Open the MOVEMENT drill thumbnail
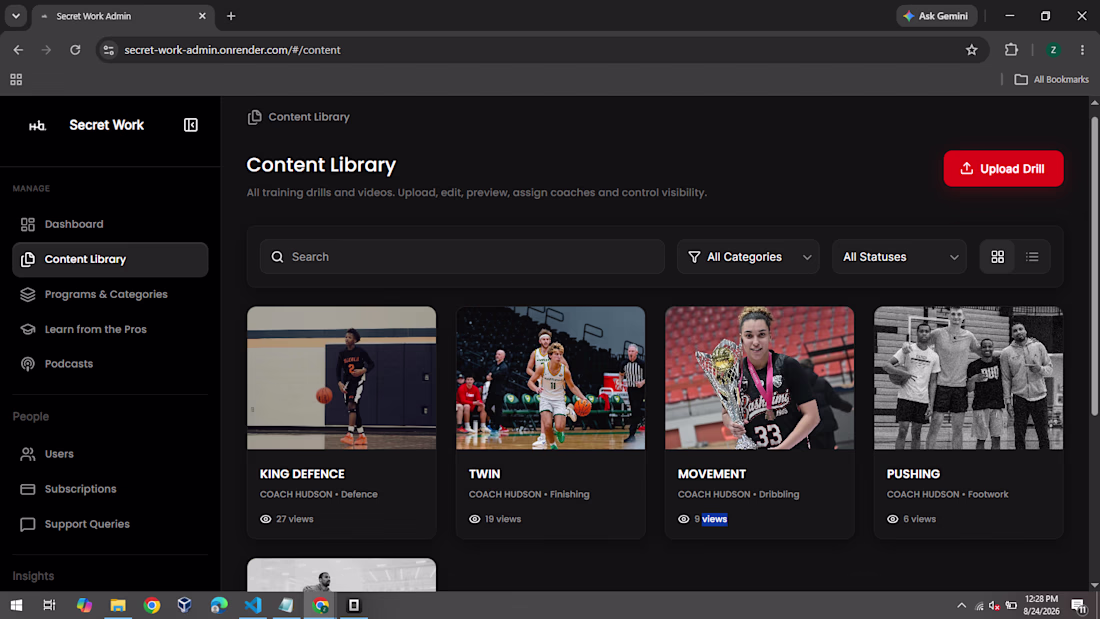 coord(760,378)
